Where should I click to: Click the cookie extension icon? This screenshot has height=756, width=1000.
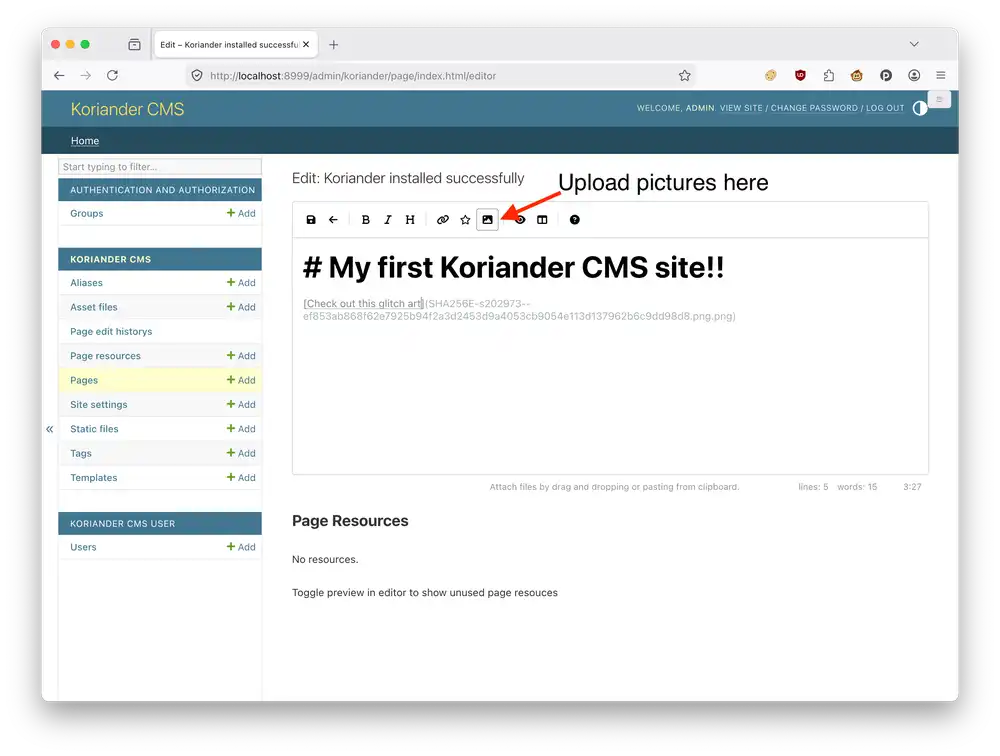click(771, 75)
